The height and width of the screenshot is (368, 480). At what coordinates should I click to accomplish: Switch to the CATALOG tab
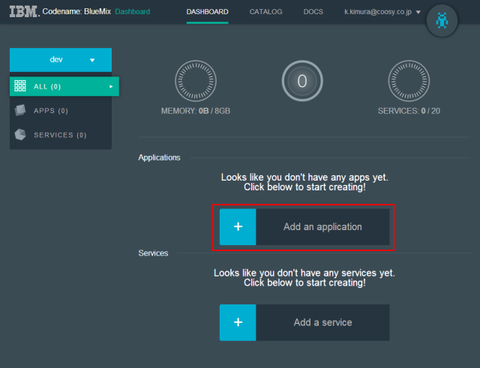pyautogui.click(x=266, y=12)
